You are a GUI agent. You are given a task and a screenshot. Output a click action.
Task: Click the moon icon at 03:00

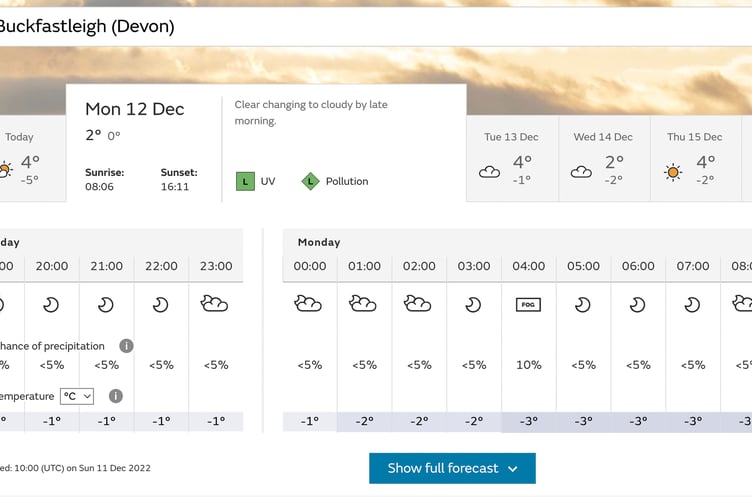(x=473, y=304)
